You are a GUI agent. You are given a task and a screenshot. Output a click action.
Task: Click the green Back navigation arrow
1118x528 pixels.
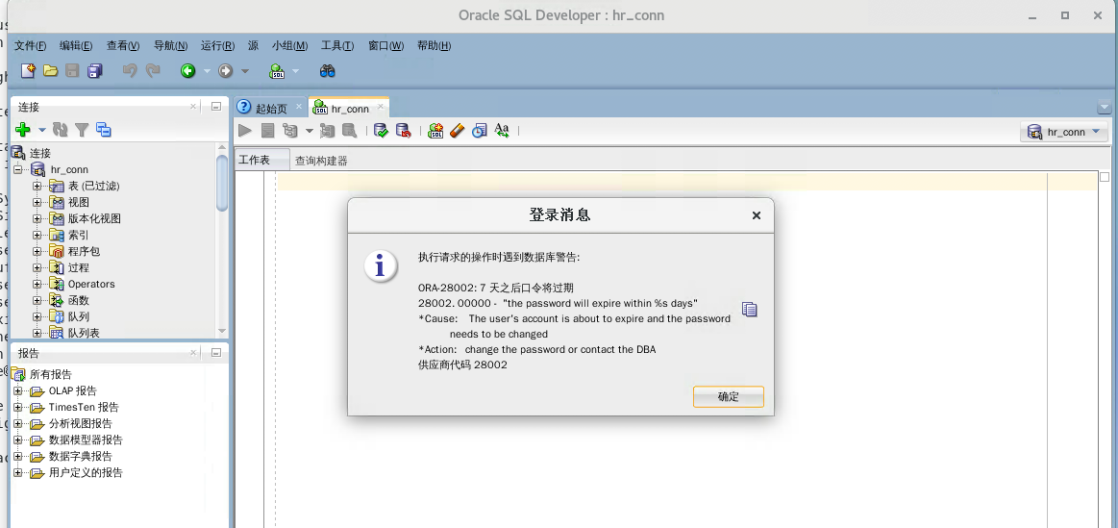point(188,71)
